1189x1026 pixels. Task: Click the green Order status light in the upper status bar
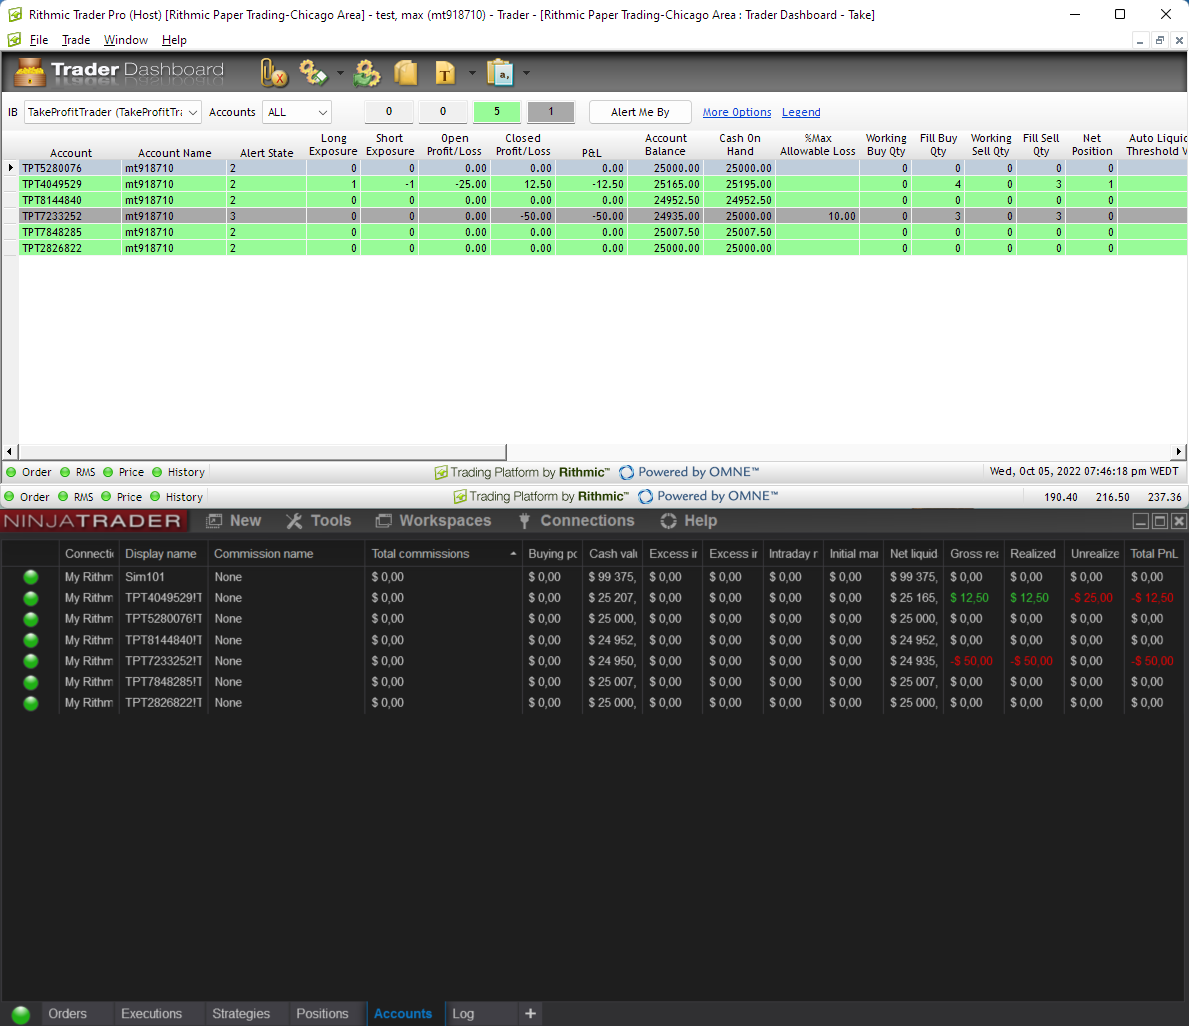click(11, 472)
